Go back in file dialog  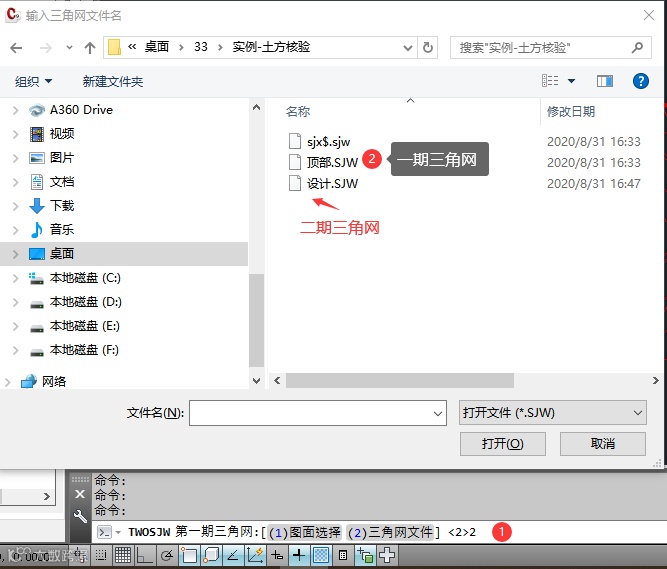point(16,48)
